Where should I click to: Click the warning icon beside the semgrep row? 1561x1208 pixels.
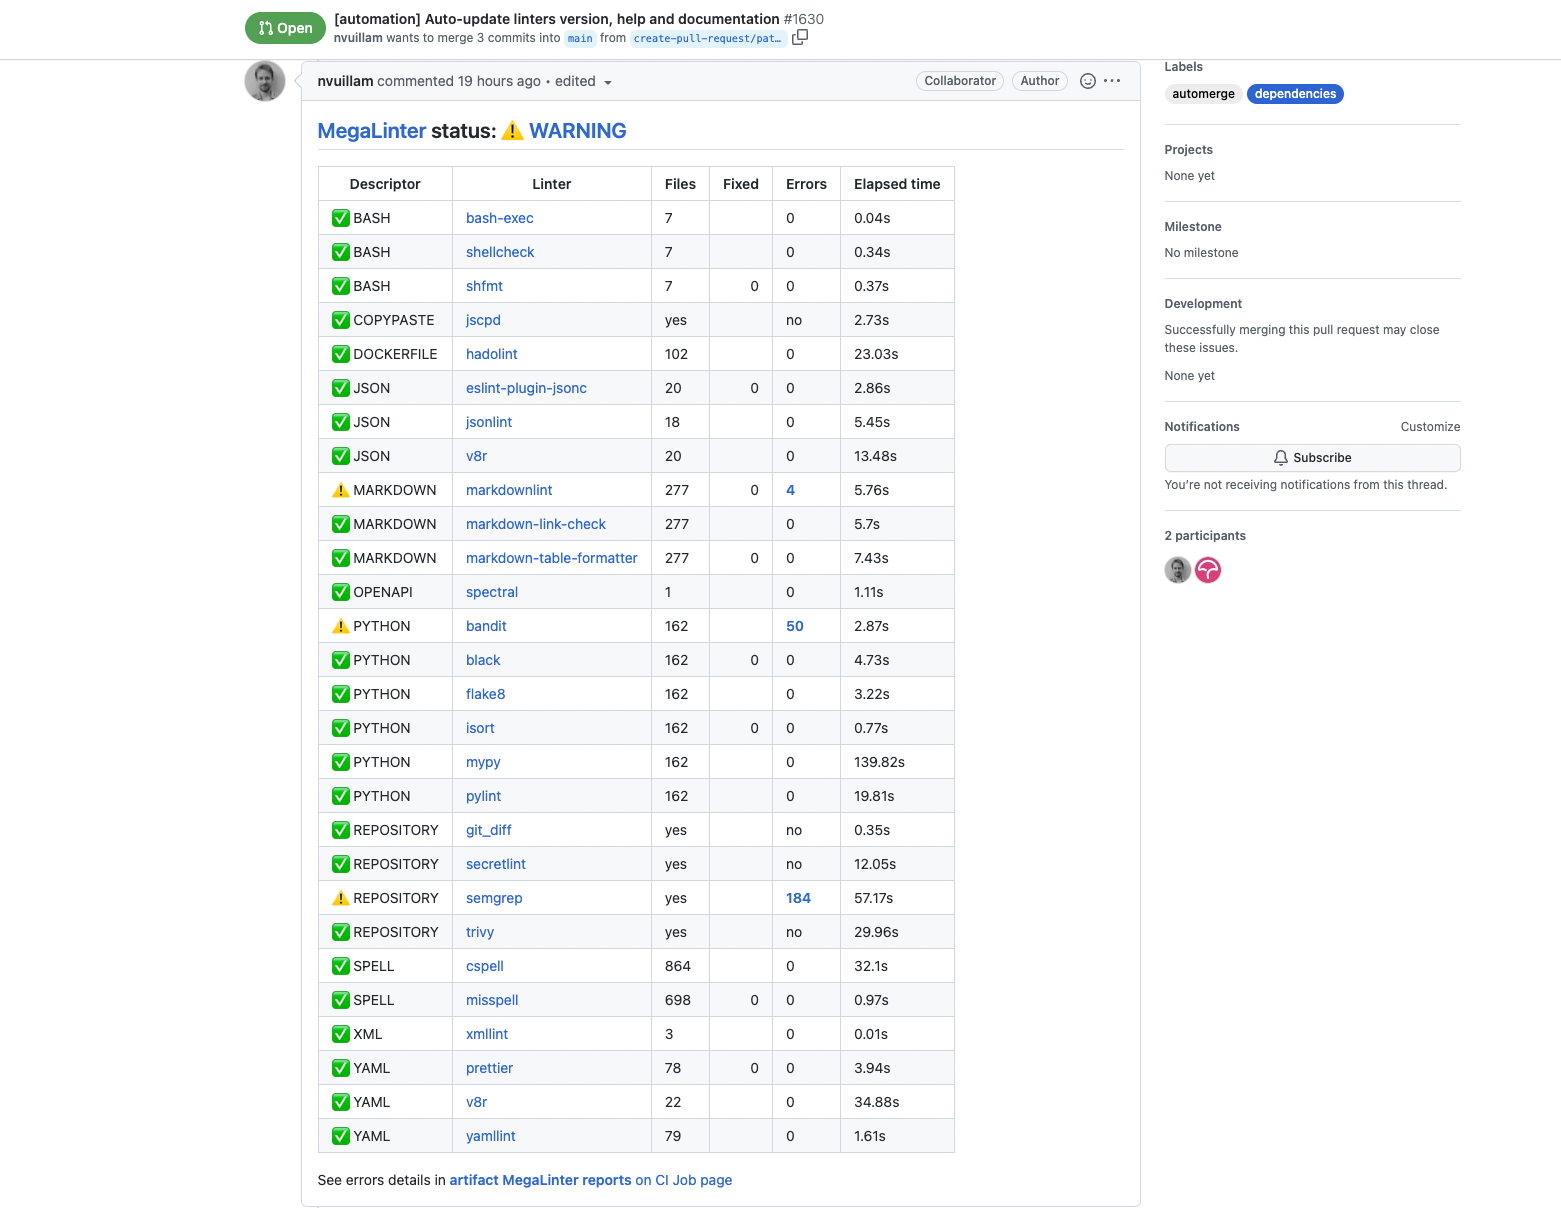pos(341,897)
